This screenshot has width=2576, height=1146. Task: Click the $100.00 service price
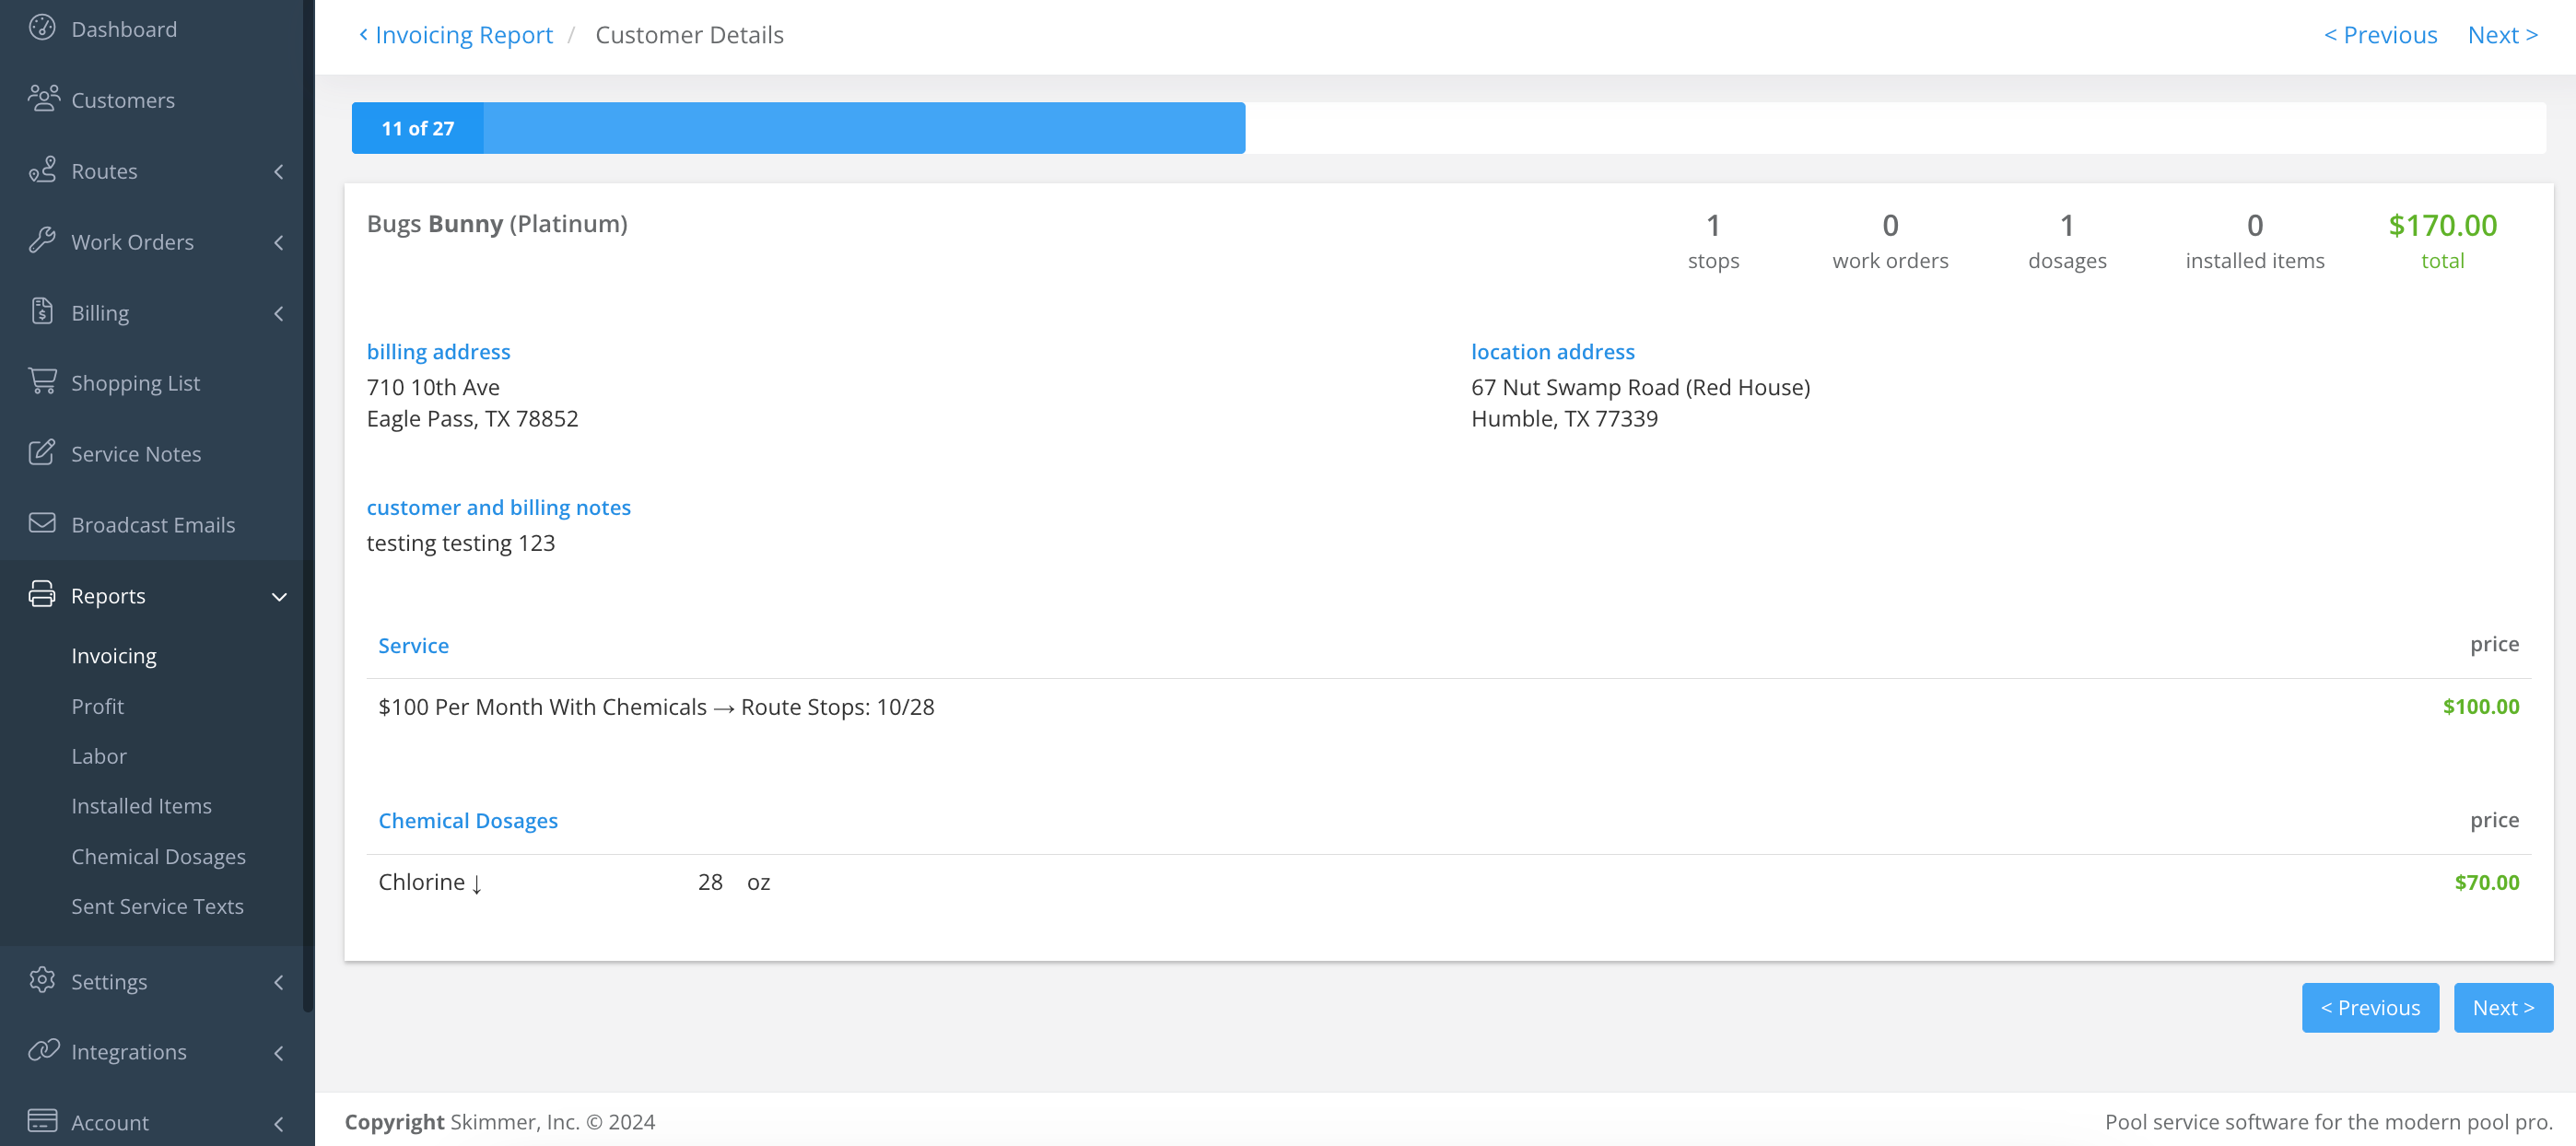2480,707
